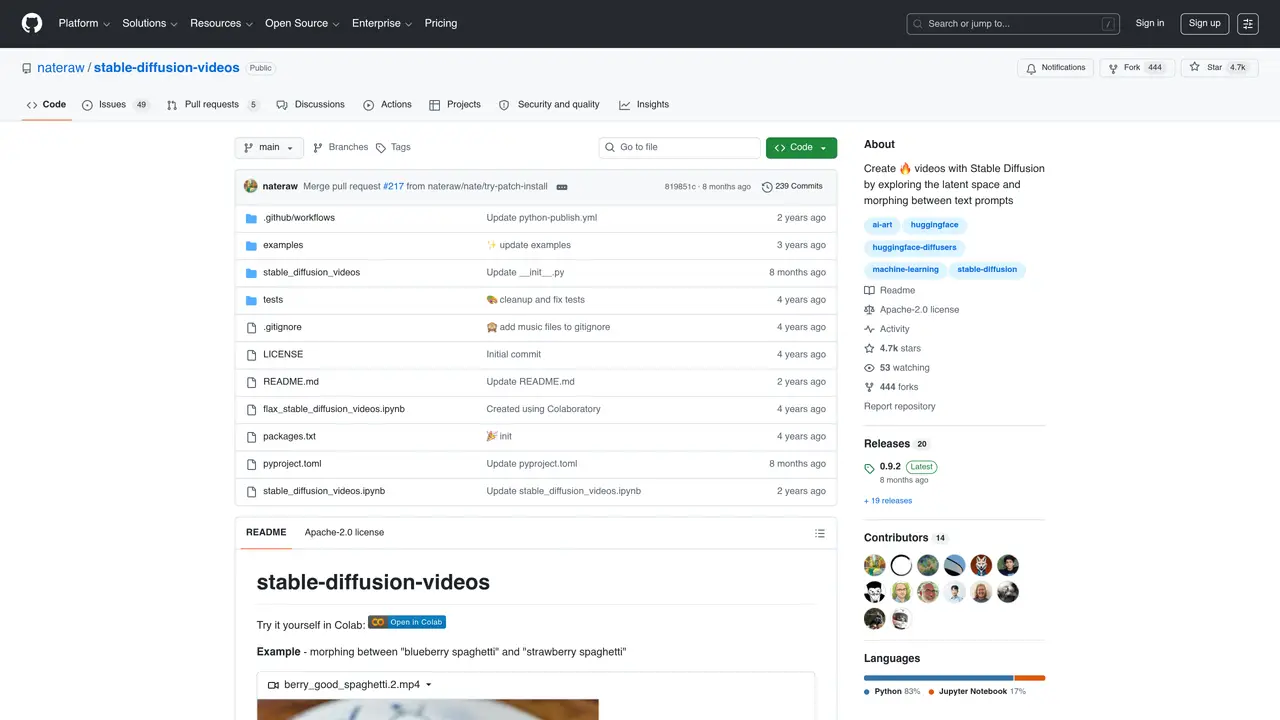This screenshot has height=720, width=1280.
Task: Click the Notifications bell button
Action: pyautogui.click(x=1055, y=68)
